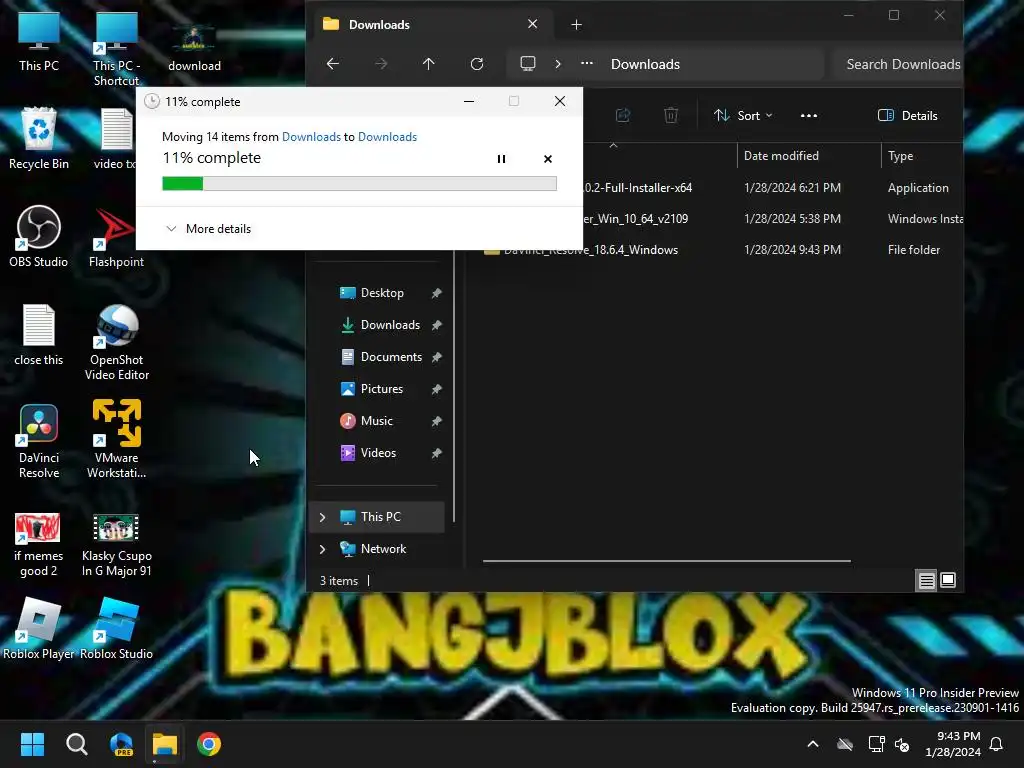Refresh the Downloads folder
Image resolution: width=1024 pixels, height=768 pixels.
(477, 64)
